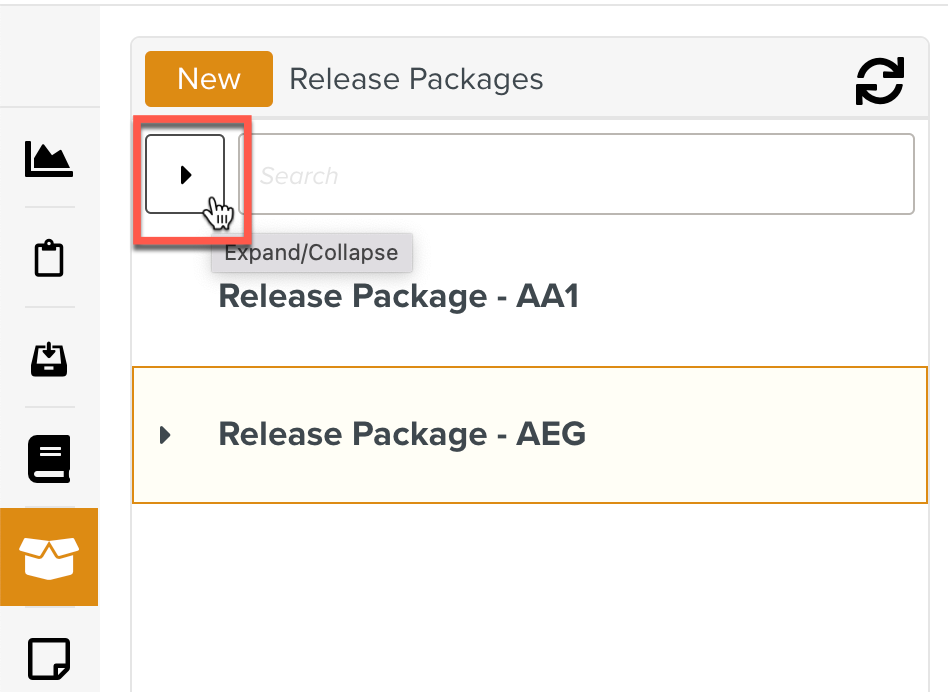The width and height of the screenshot is (948, 692).
Task: Click the empty right side of AEG row
Action: [x=780, y=434]
